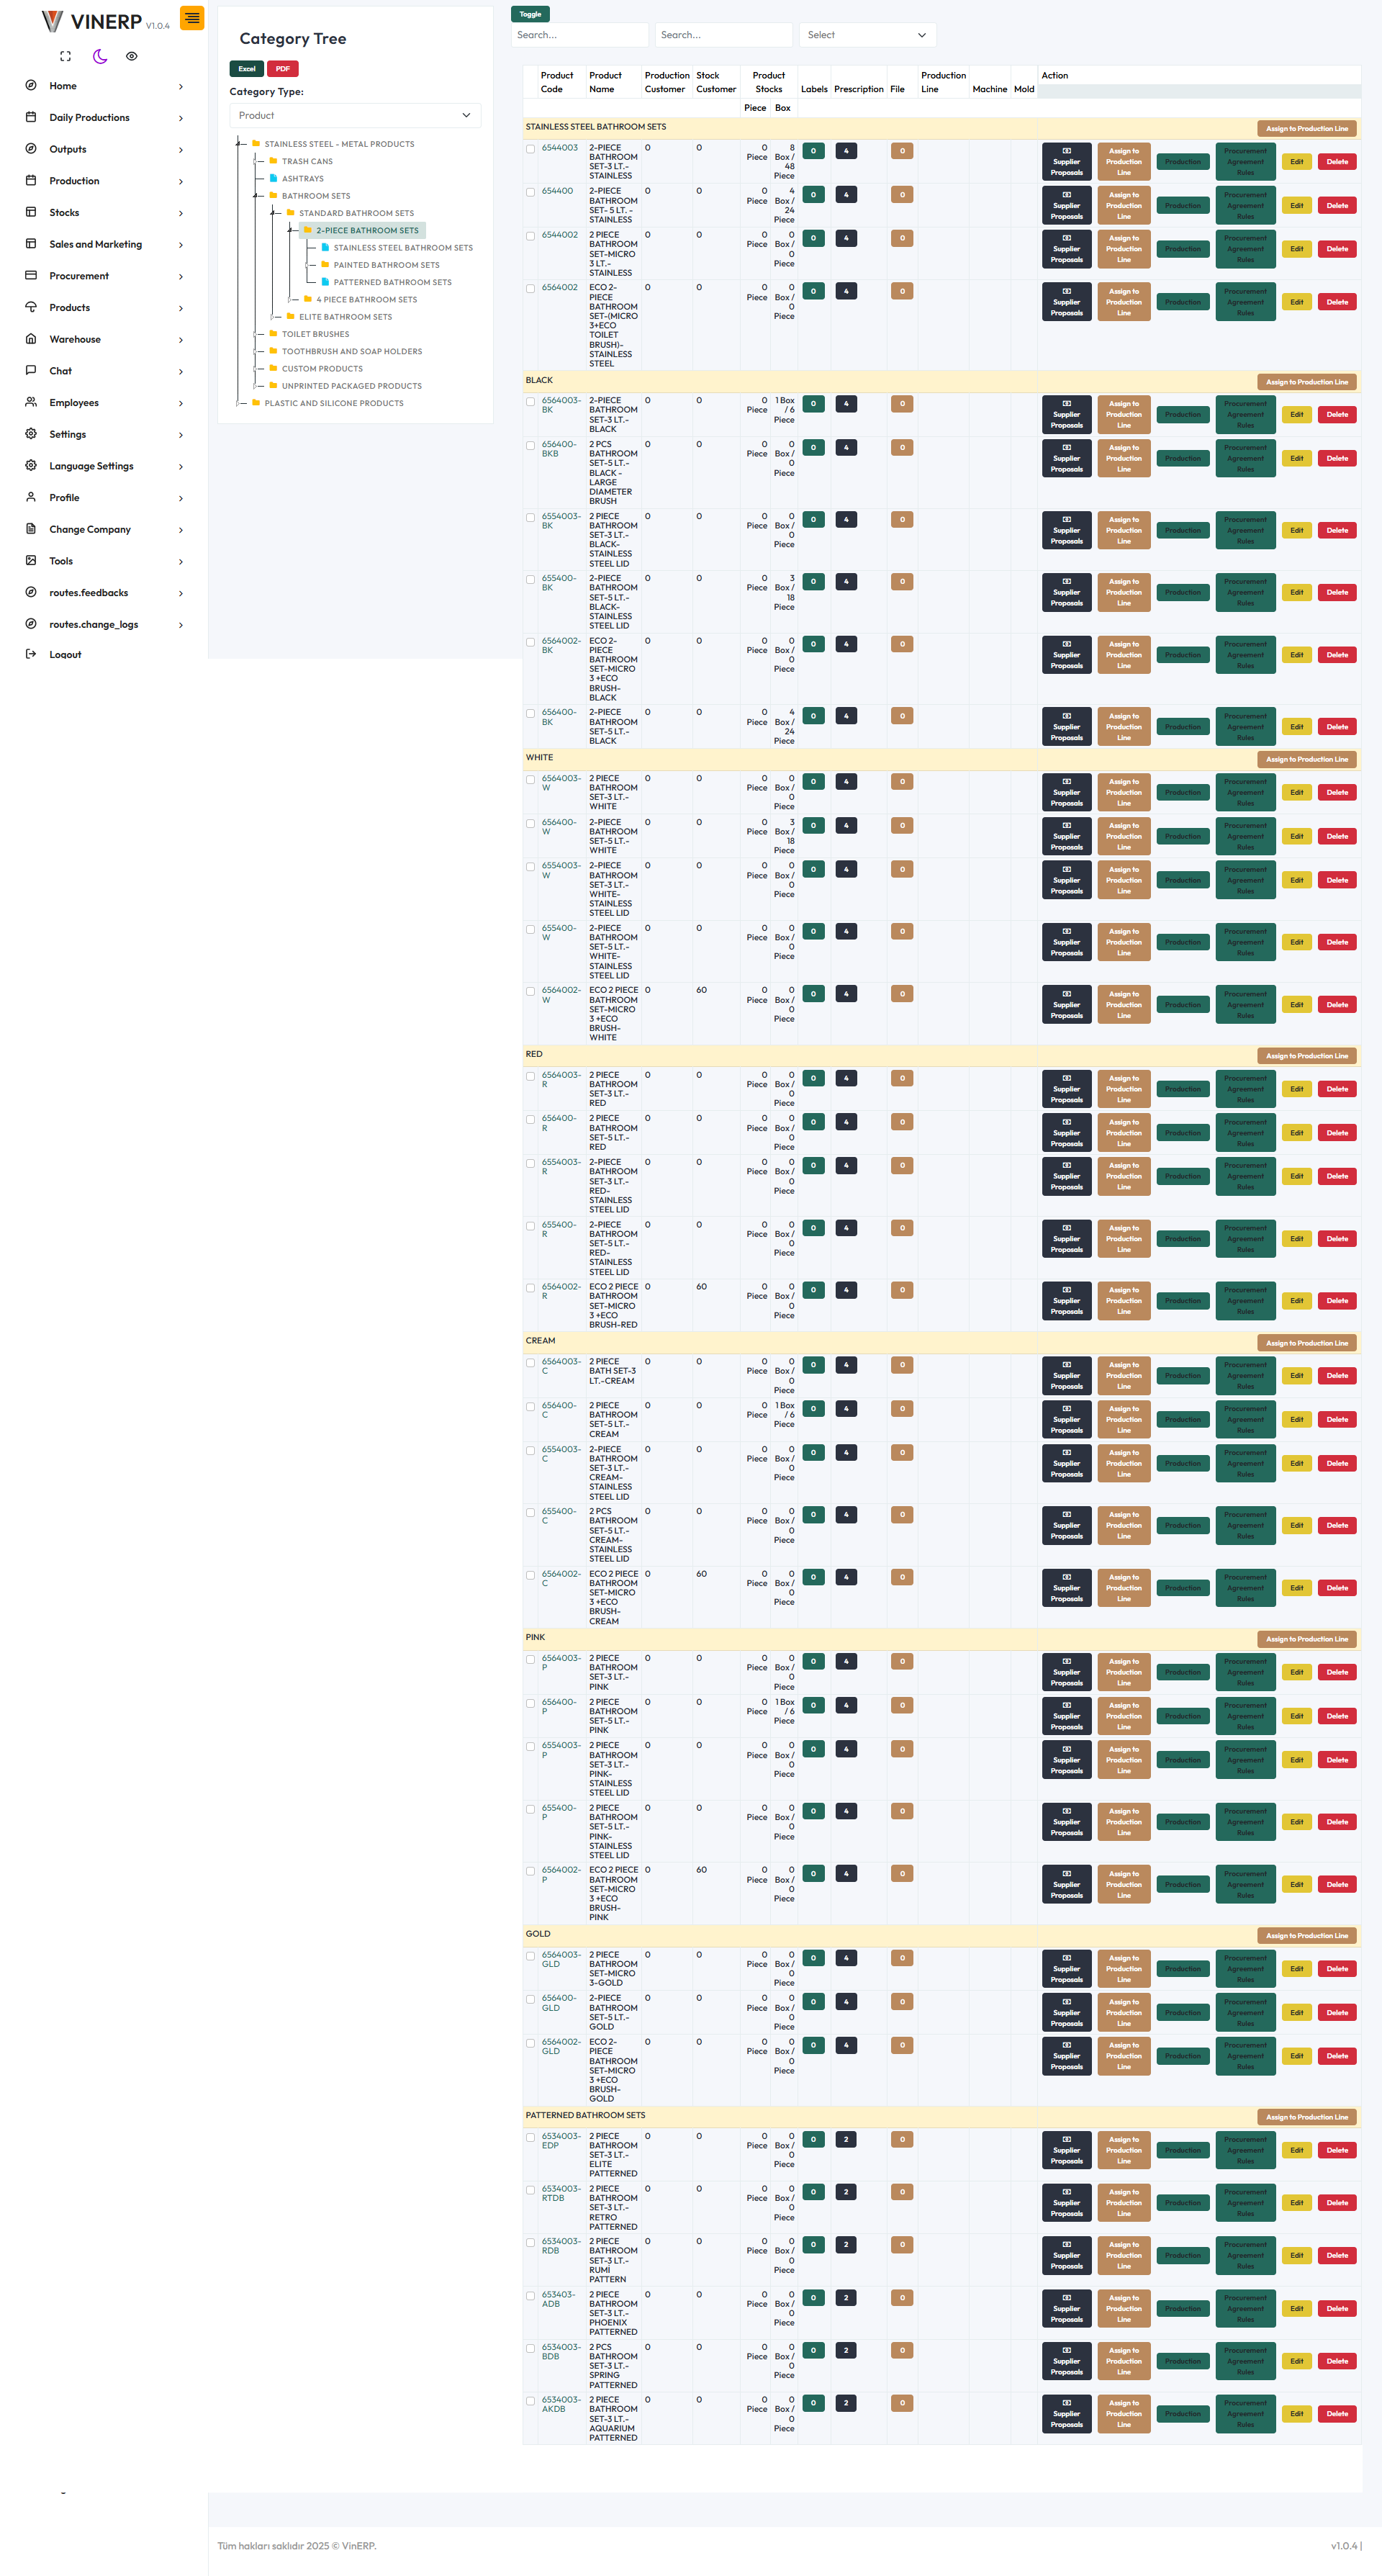The image size is (1382, 2576).
Task: Click the Chat message icon
Action: point(31,370)
